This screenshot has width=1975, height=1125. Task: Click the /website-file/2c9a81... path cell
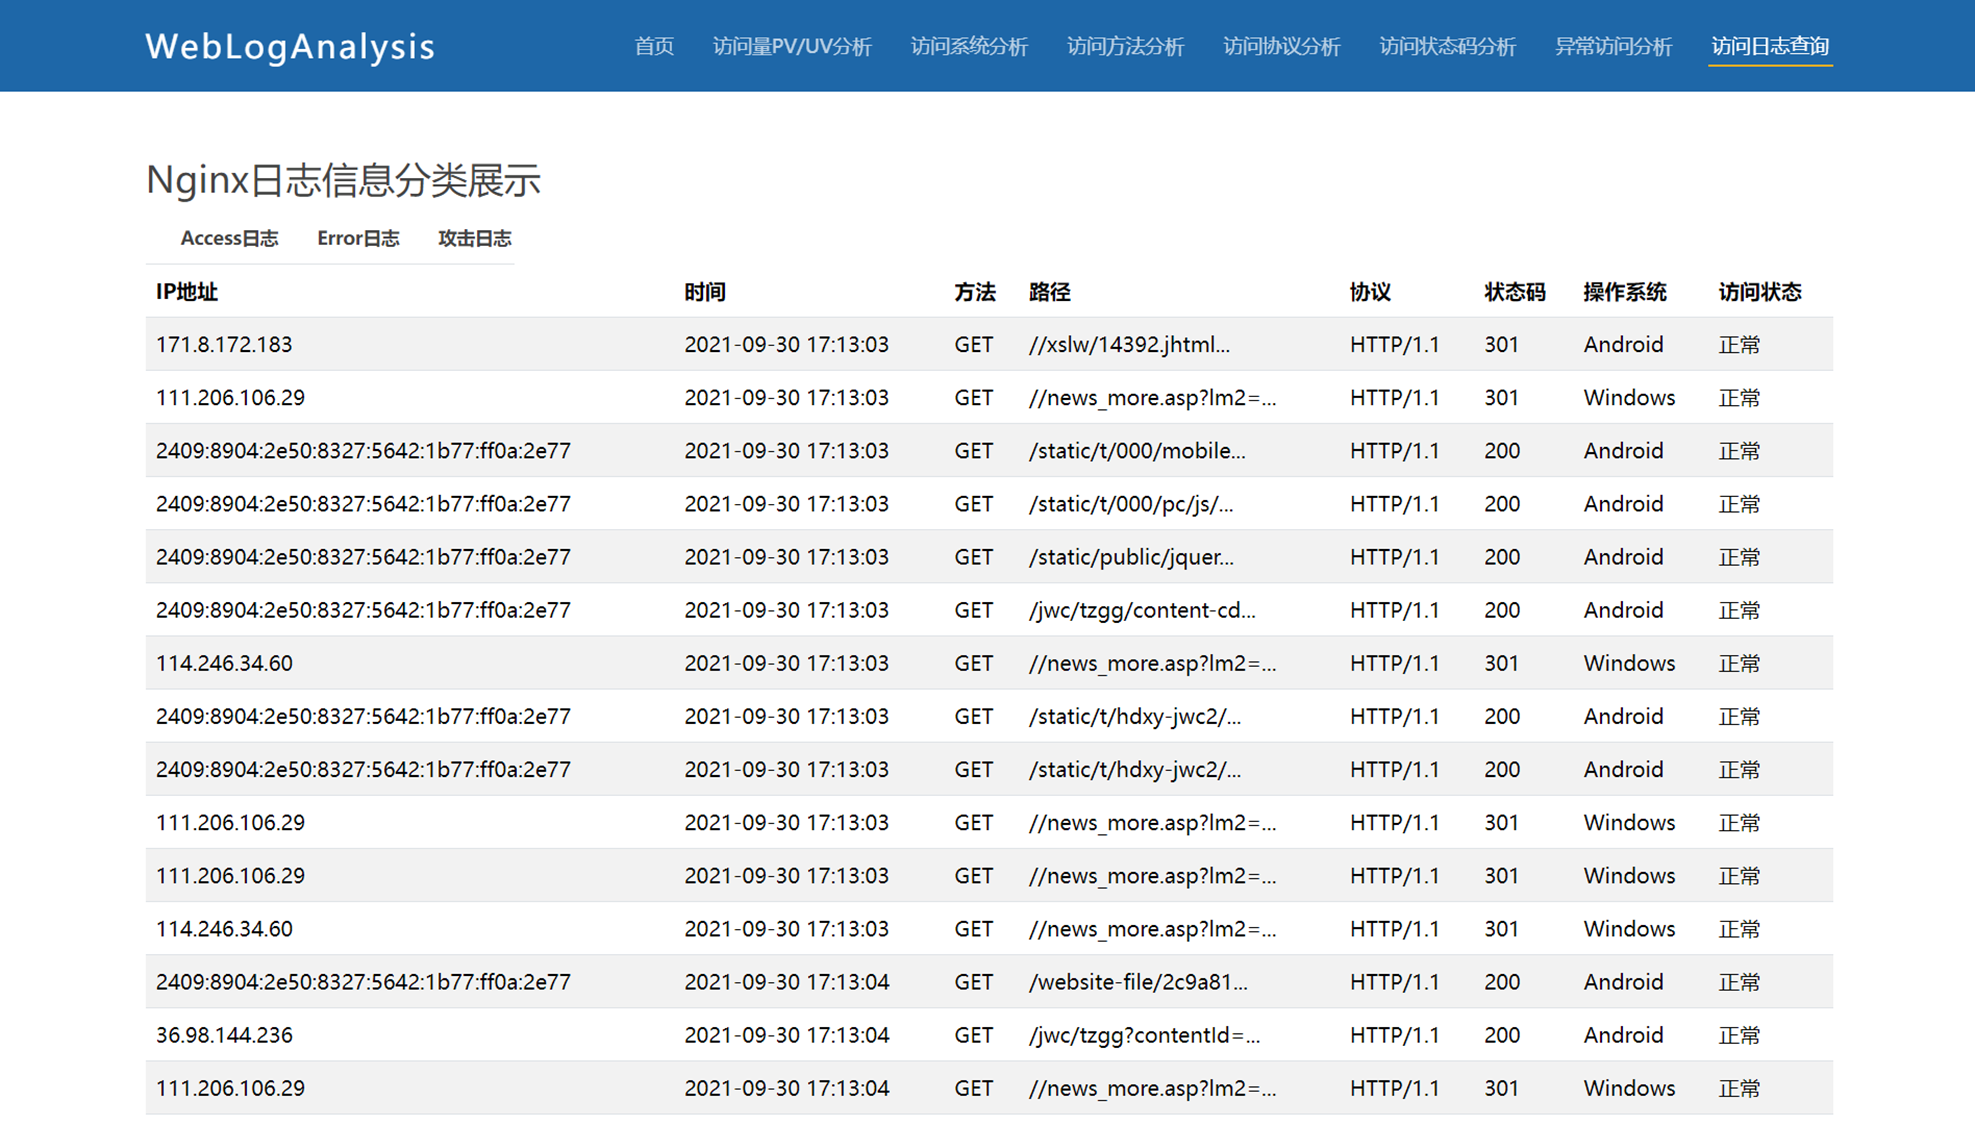1138,982
